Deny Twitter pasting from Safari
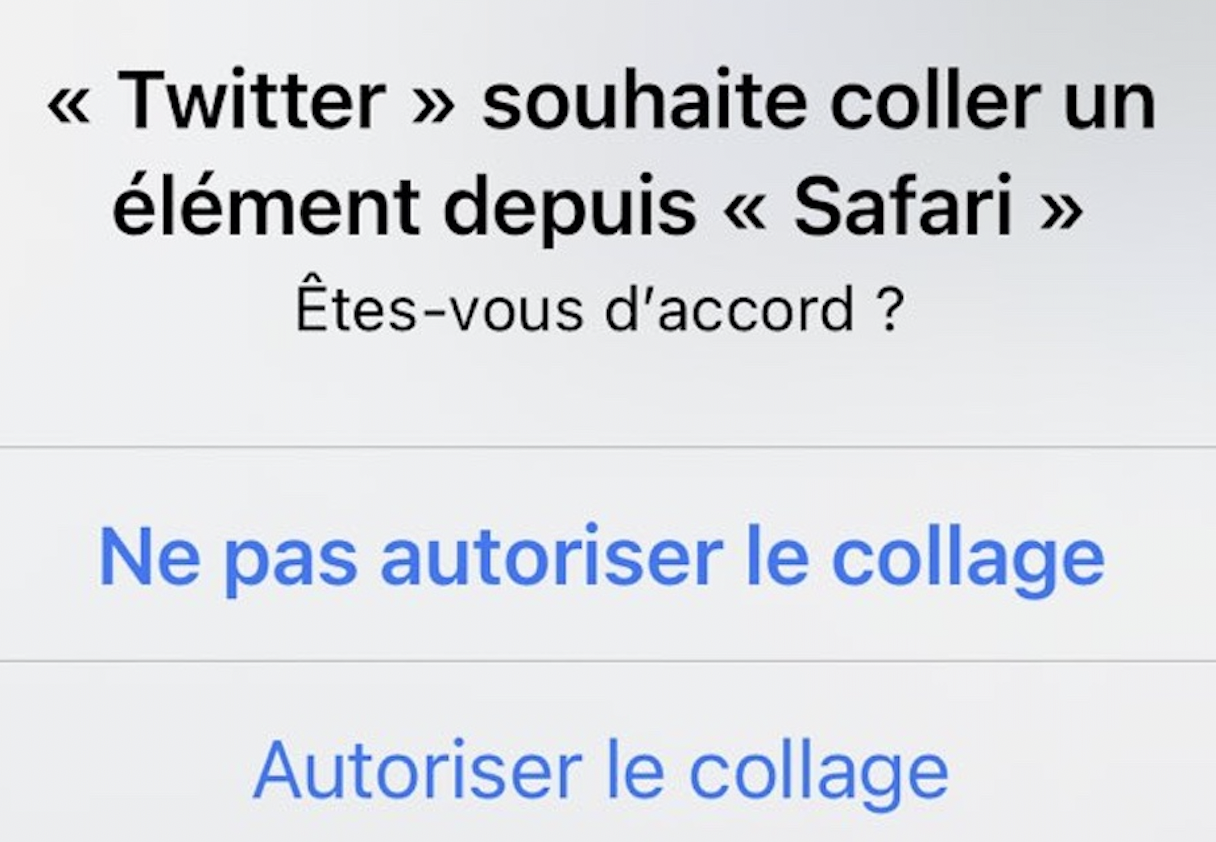 pyautogui.click(x=602, y=558)
